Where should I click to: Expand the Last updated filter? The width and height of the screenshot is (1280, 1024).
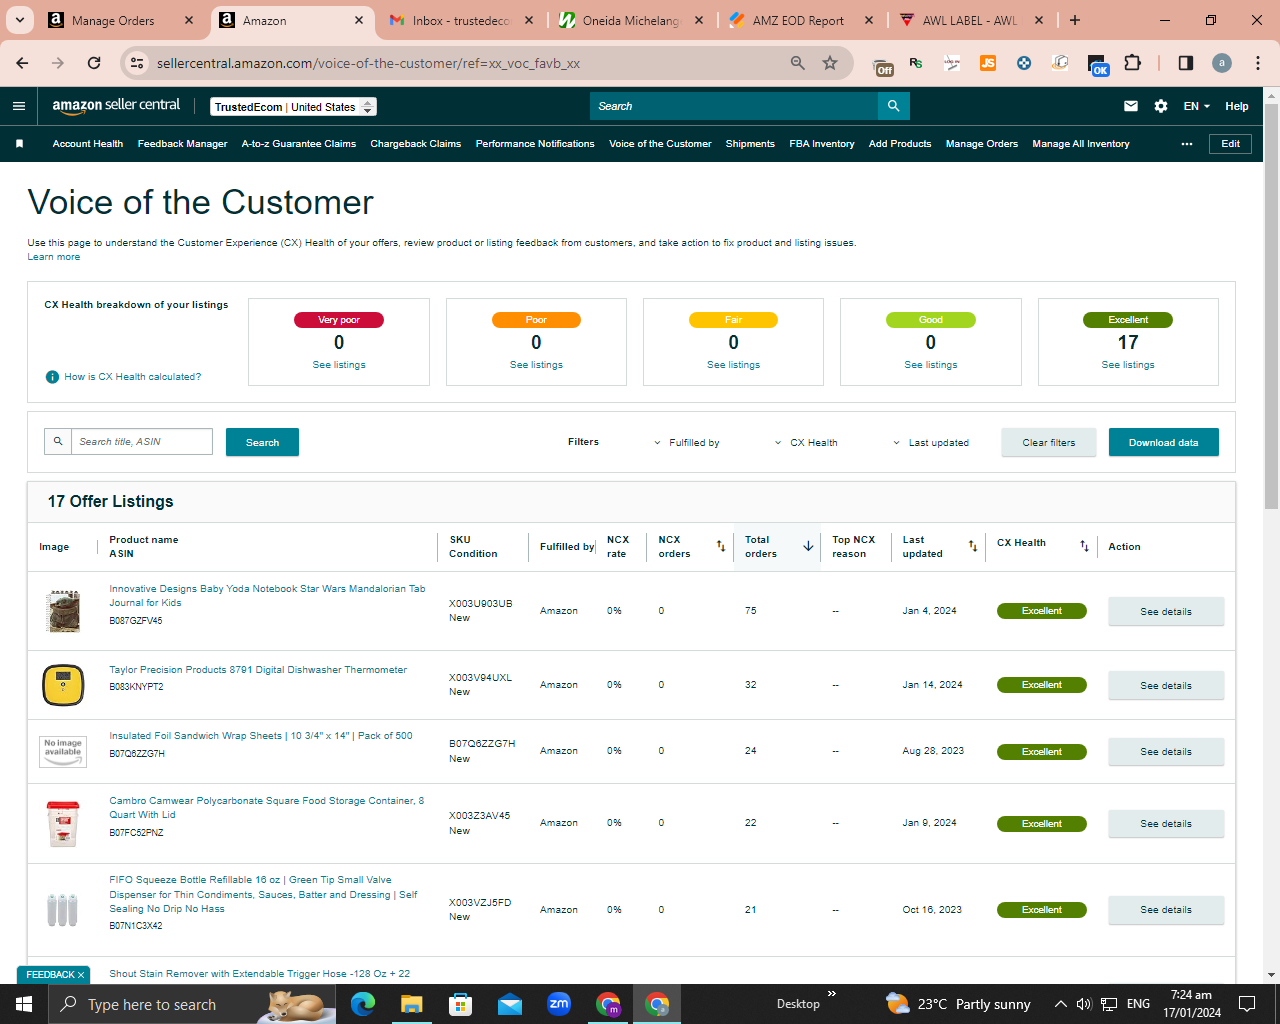click(931, 443)
